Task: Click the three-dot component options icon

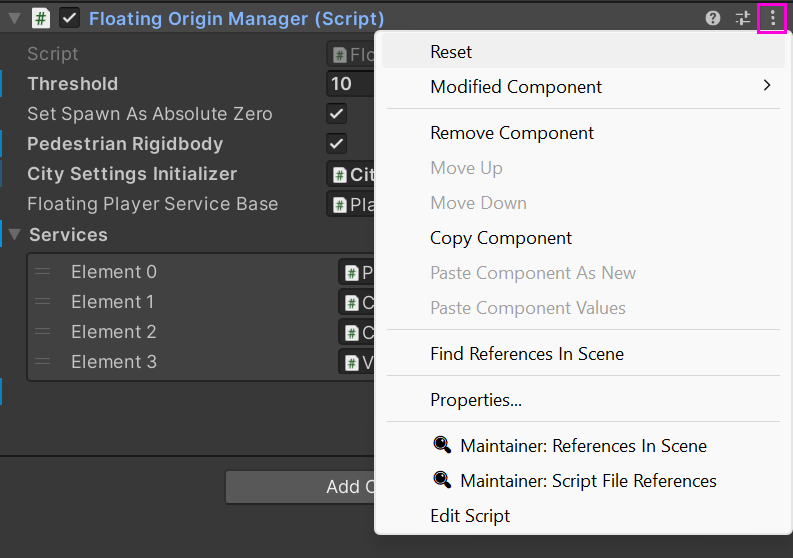Action: (772, 18)
